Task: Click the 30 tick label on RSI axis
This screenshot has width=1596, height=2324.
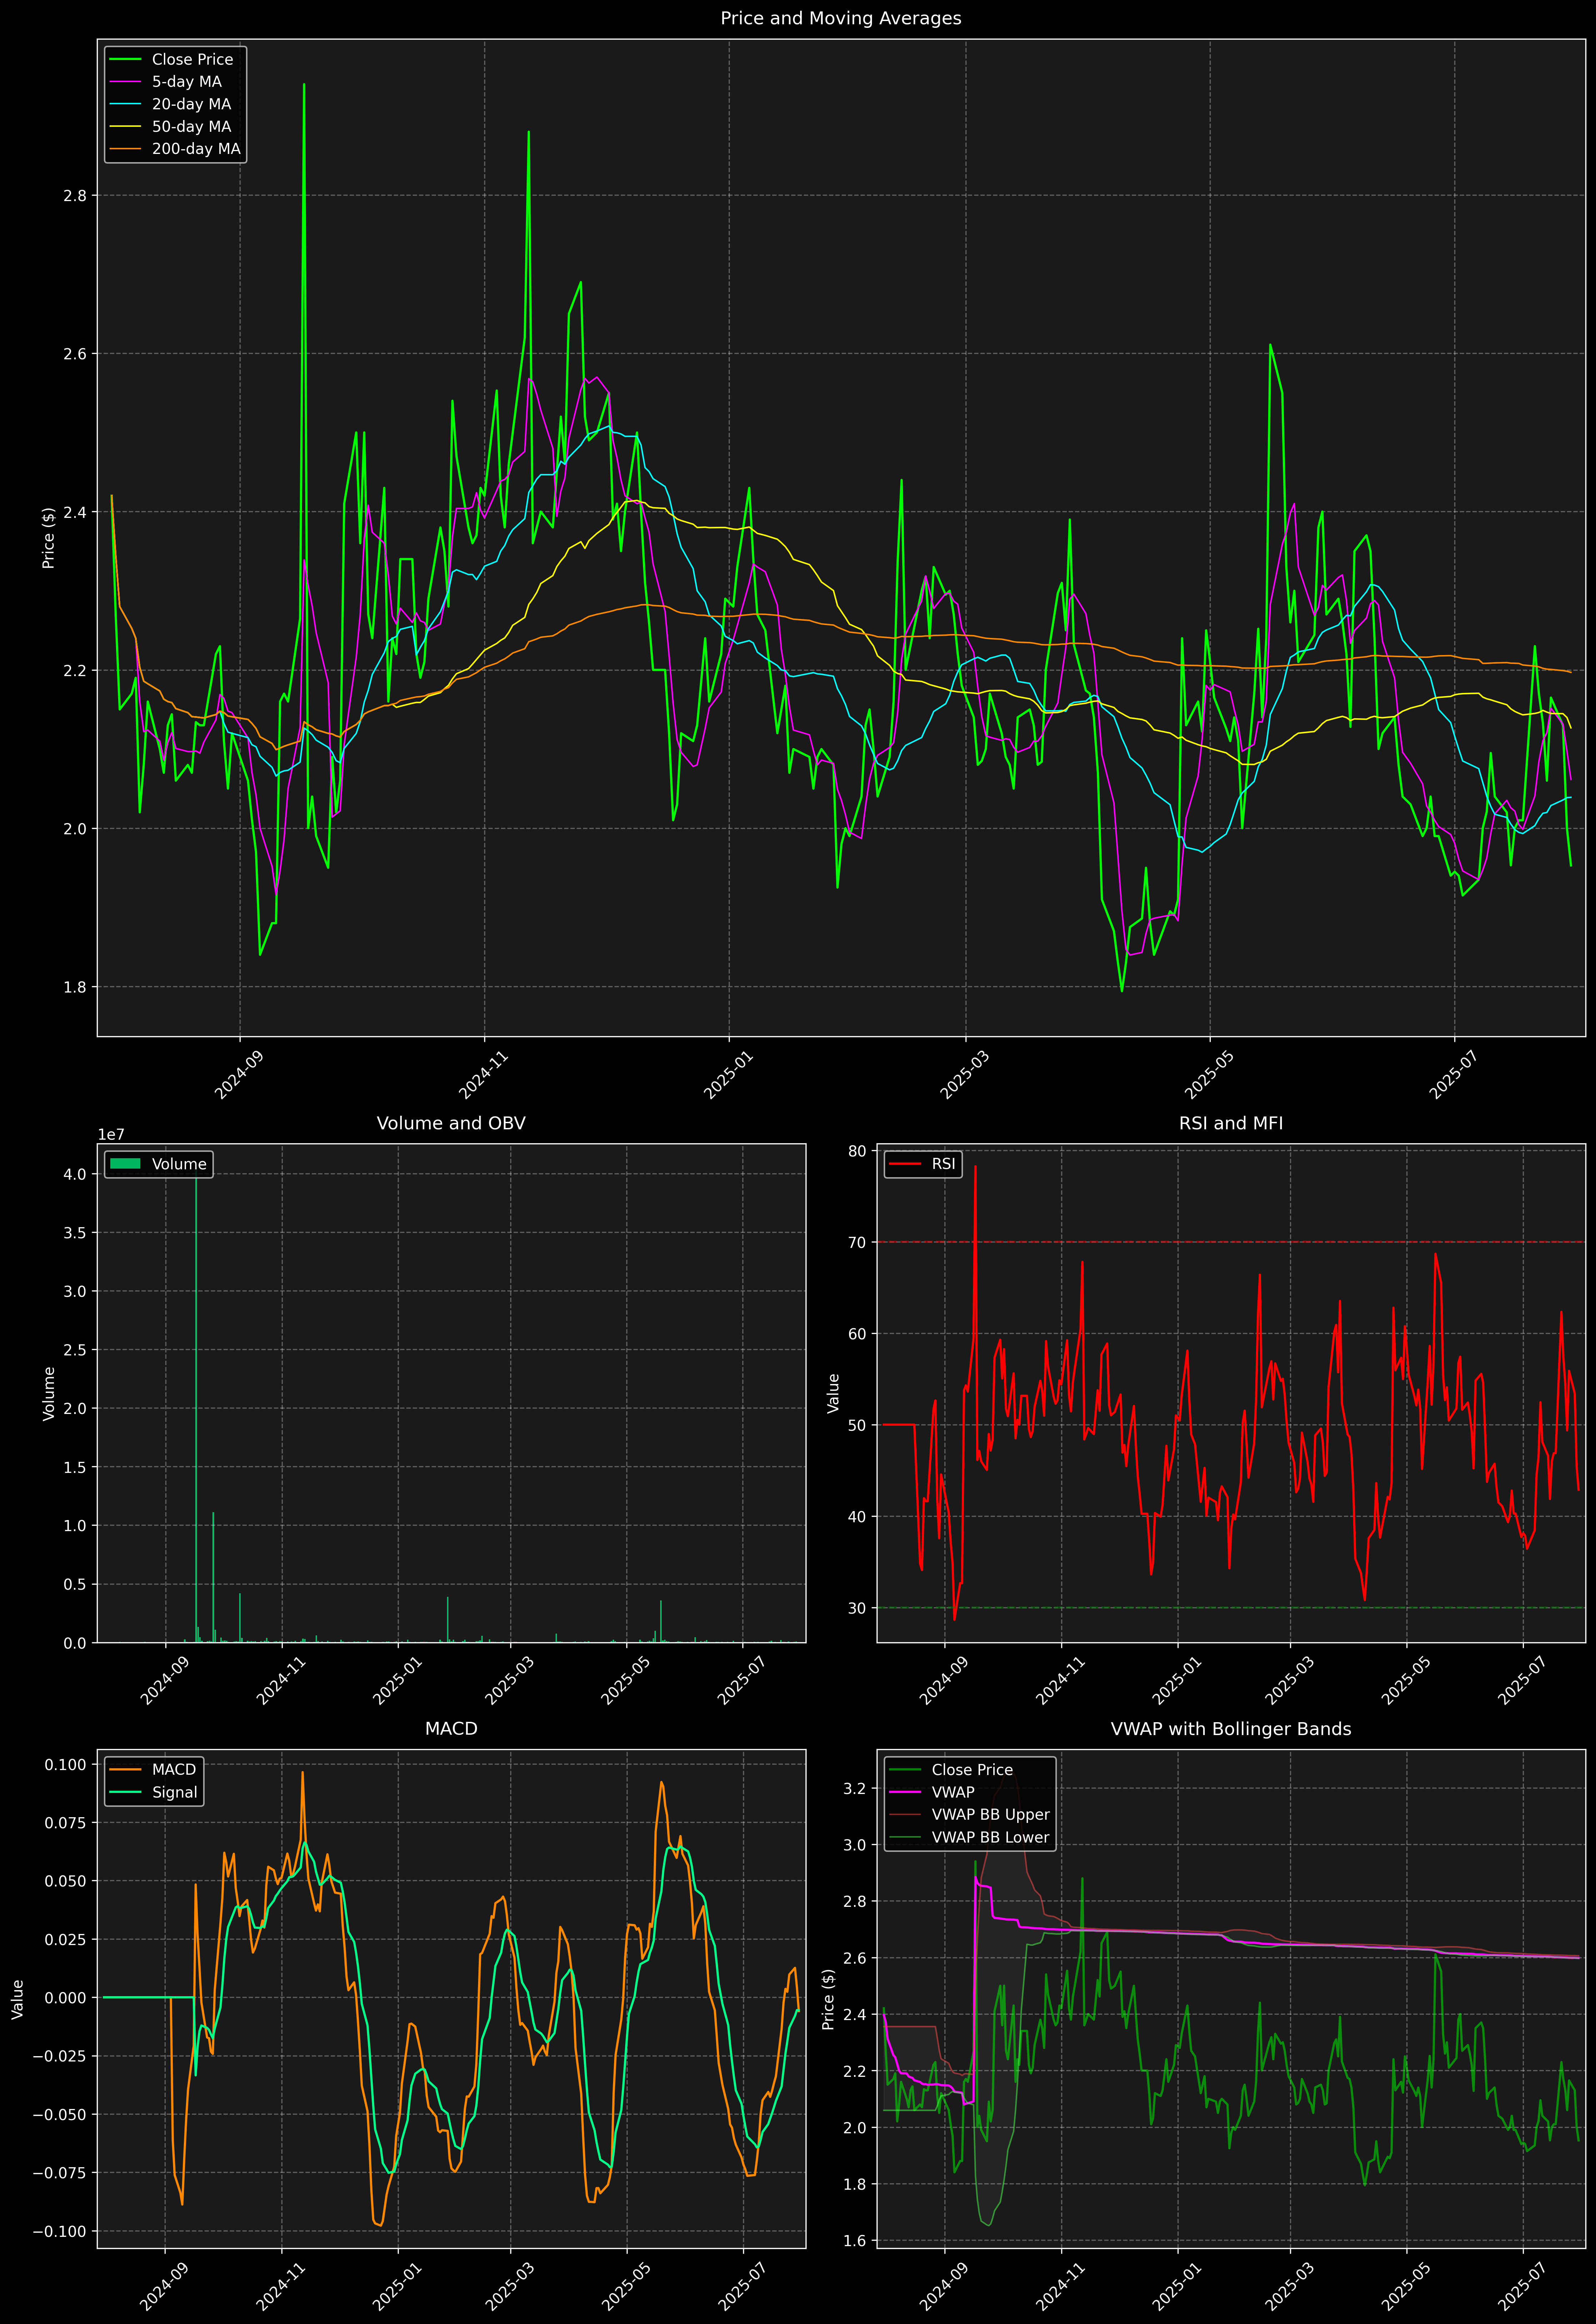Action: tap(857, 1608)
